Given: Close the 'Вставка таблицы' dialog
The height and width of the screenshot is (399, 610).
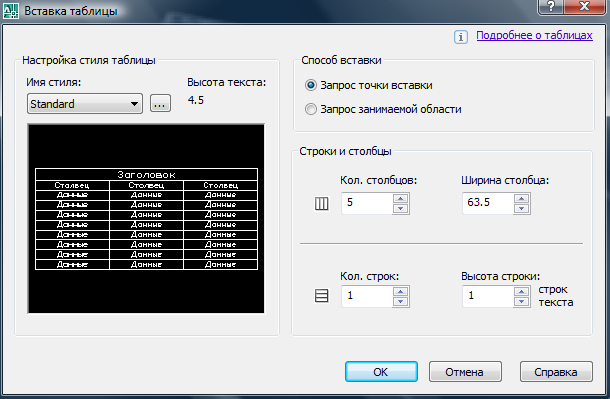Looking at the screenshot, I should (584, 6).
